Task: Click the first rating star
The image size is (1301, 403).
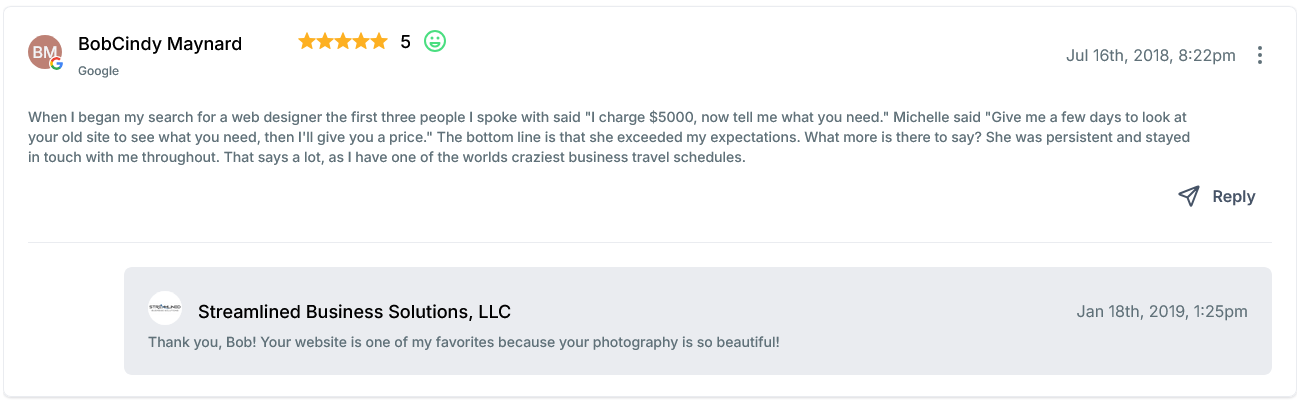Action: click(306, 42)
